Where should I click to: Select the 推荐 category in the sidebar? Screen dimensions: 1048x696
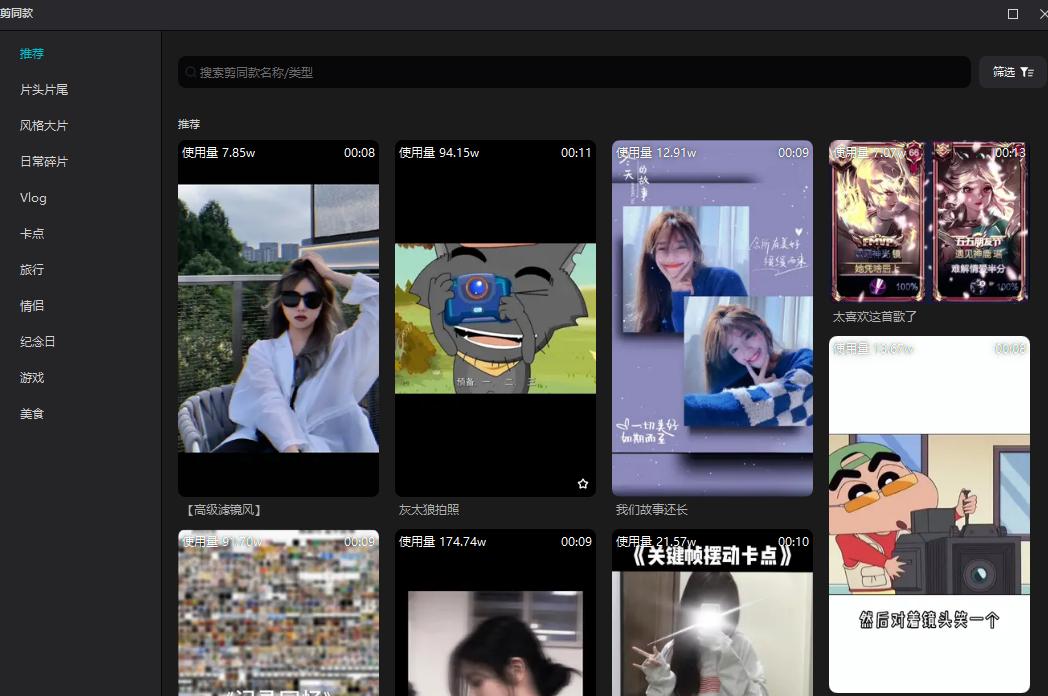point(32,53)
